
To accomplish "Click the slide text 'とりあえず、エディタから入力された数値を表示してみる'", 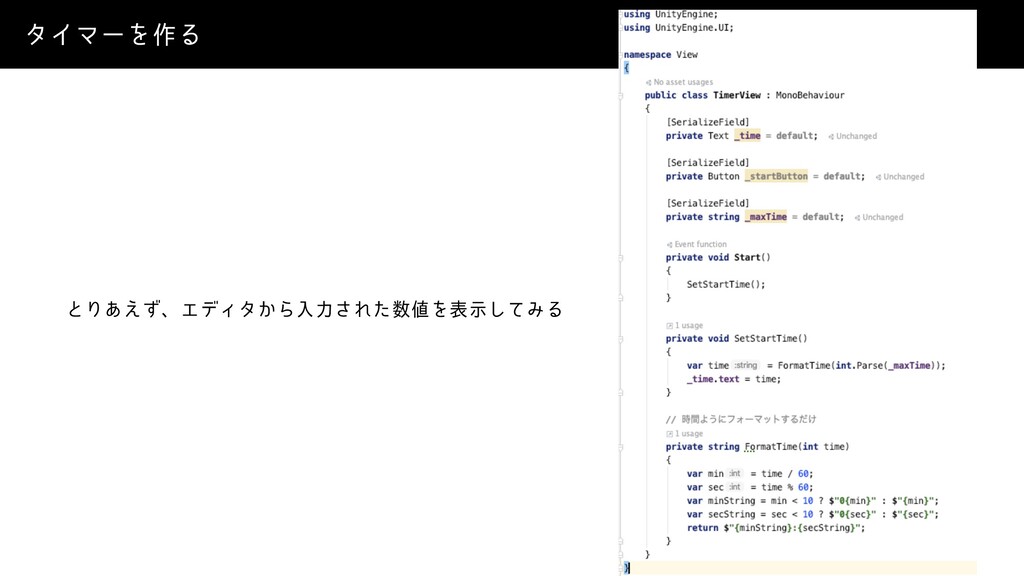I will coord(315,308).
